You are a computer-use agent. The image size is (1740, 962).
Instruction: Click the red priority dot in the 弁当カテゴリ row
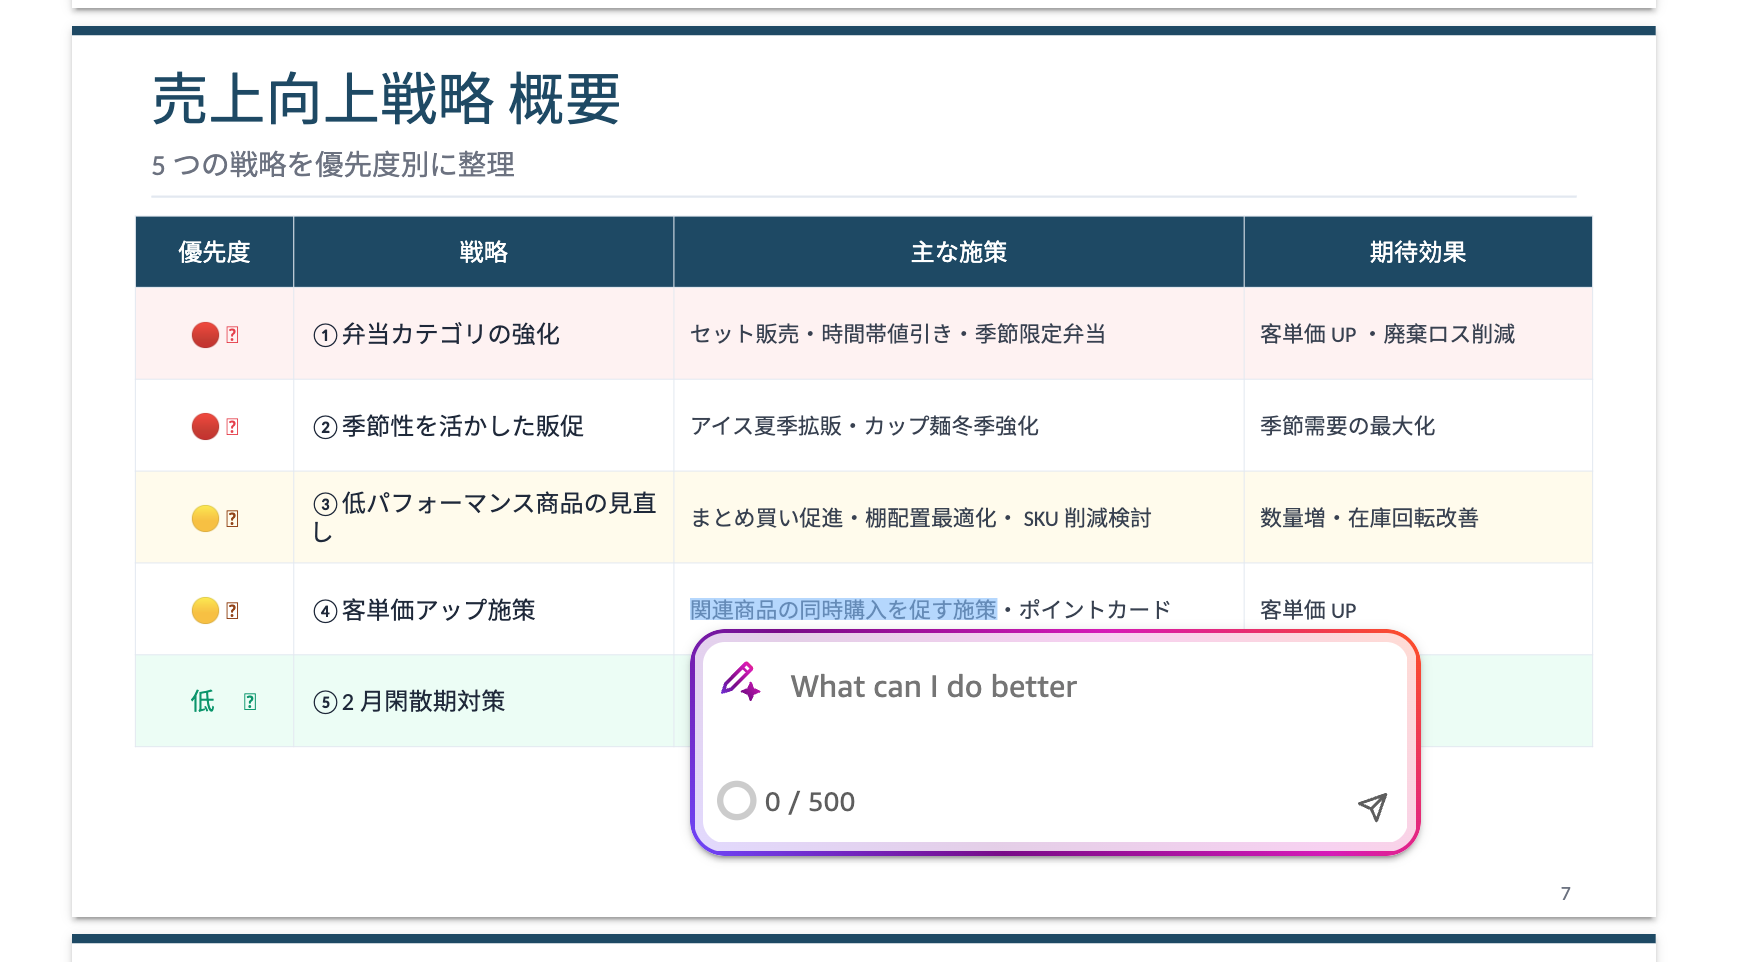(205, 335)
